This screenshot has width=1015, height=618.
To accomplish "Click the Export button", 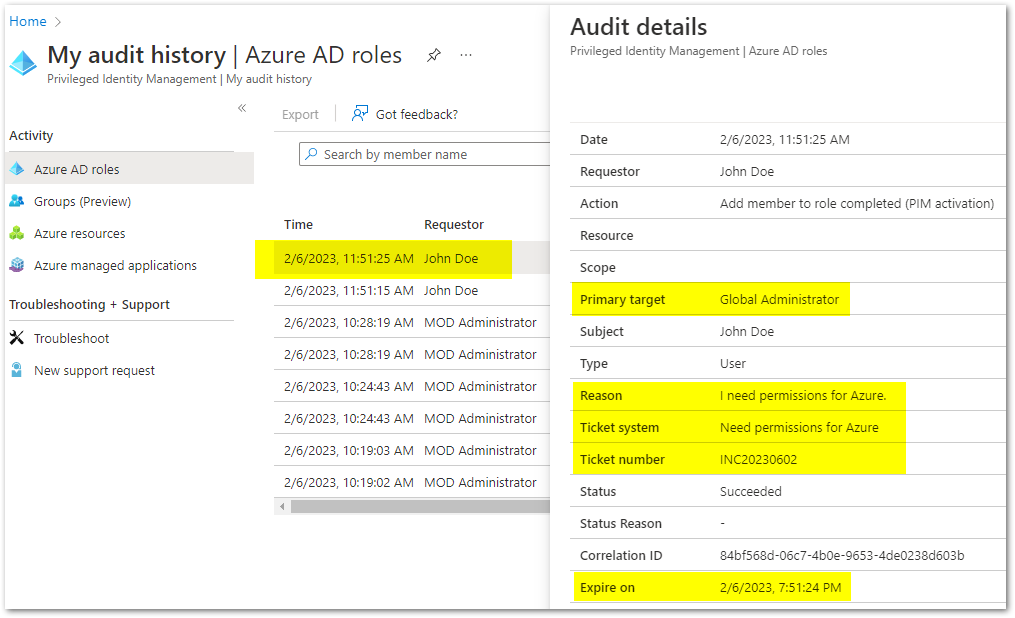I will click(x=300, y=115).
